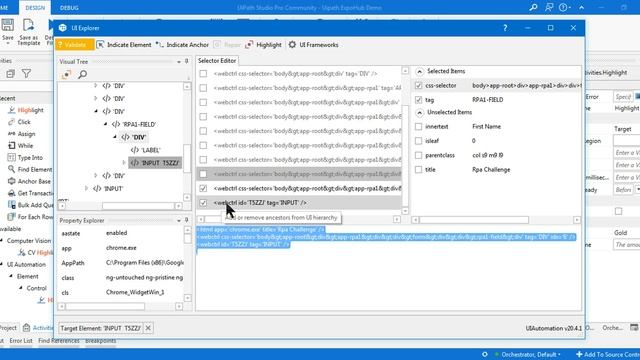Click the Visual Tree highlight-element icon
The image size is (640, 360).
click(x=66, y=74)
